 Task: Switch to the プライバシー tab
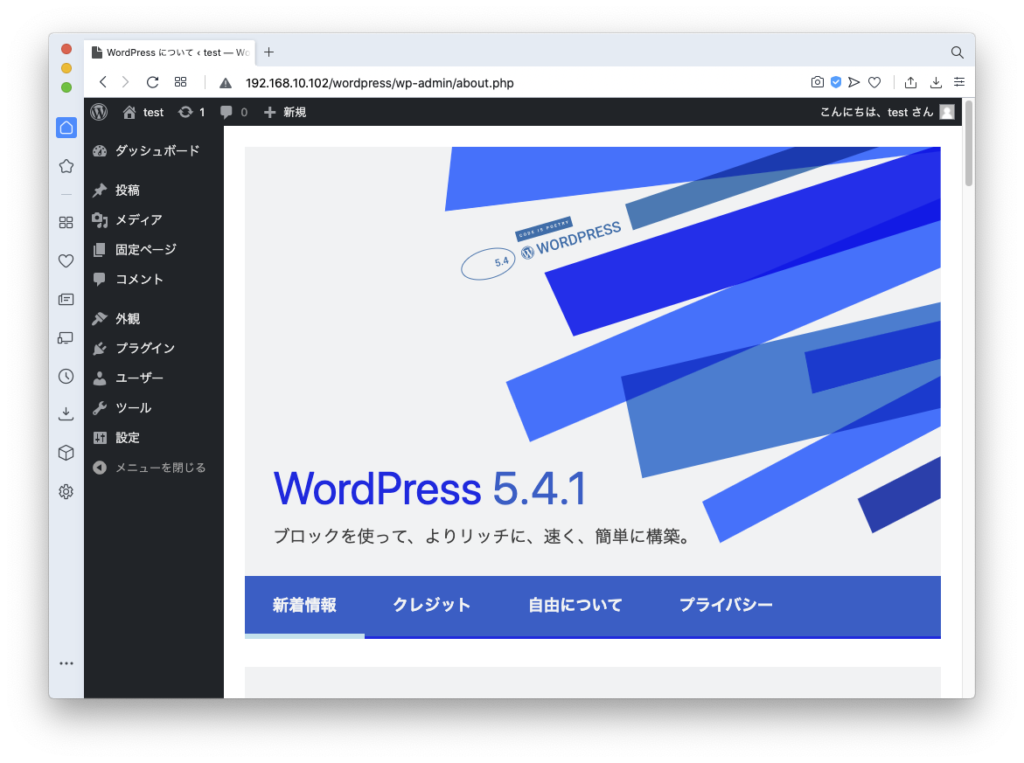pyautogui.click(x=725, y=605)
